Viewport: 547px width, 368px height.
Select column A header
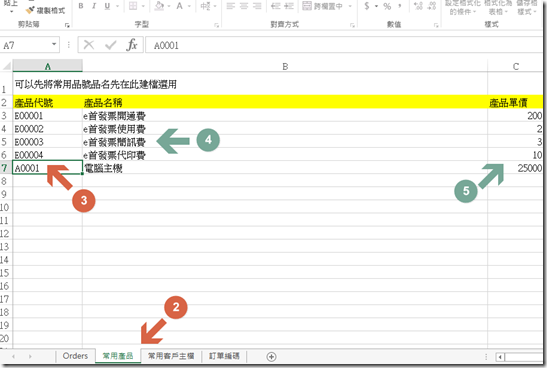47,66
